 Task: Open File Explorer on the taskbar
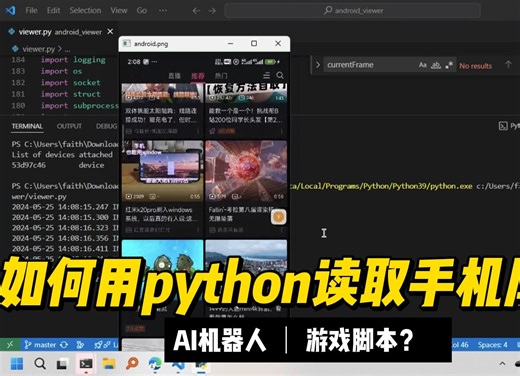[109, 364]
